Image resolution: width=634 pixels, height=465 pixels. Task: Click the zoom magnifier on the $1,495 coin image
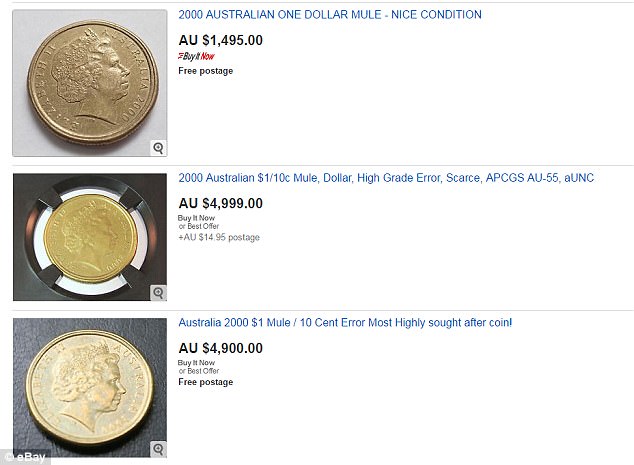(158, 148)
